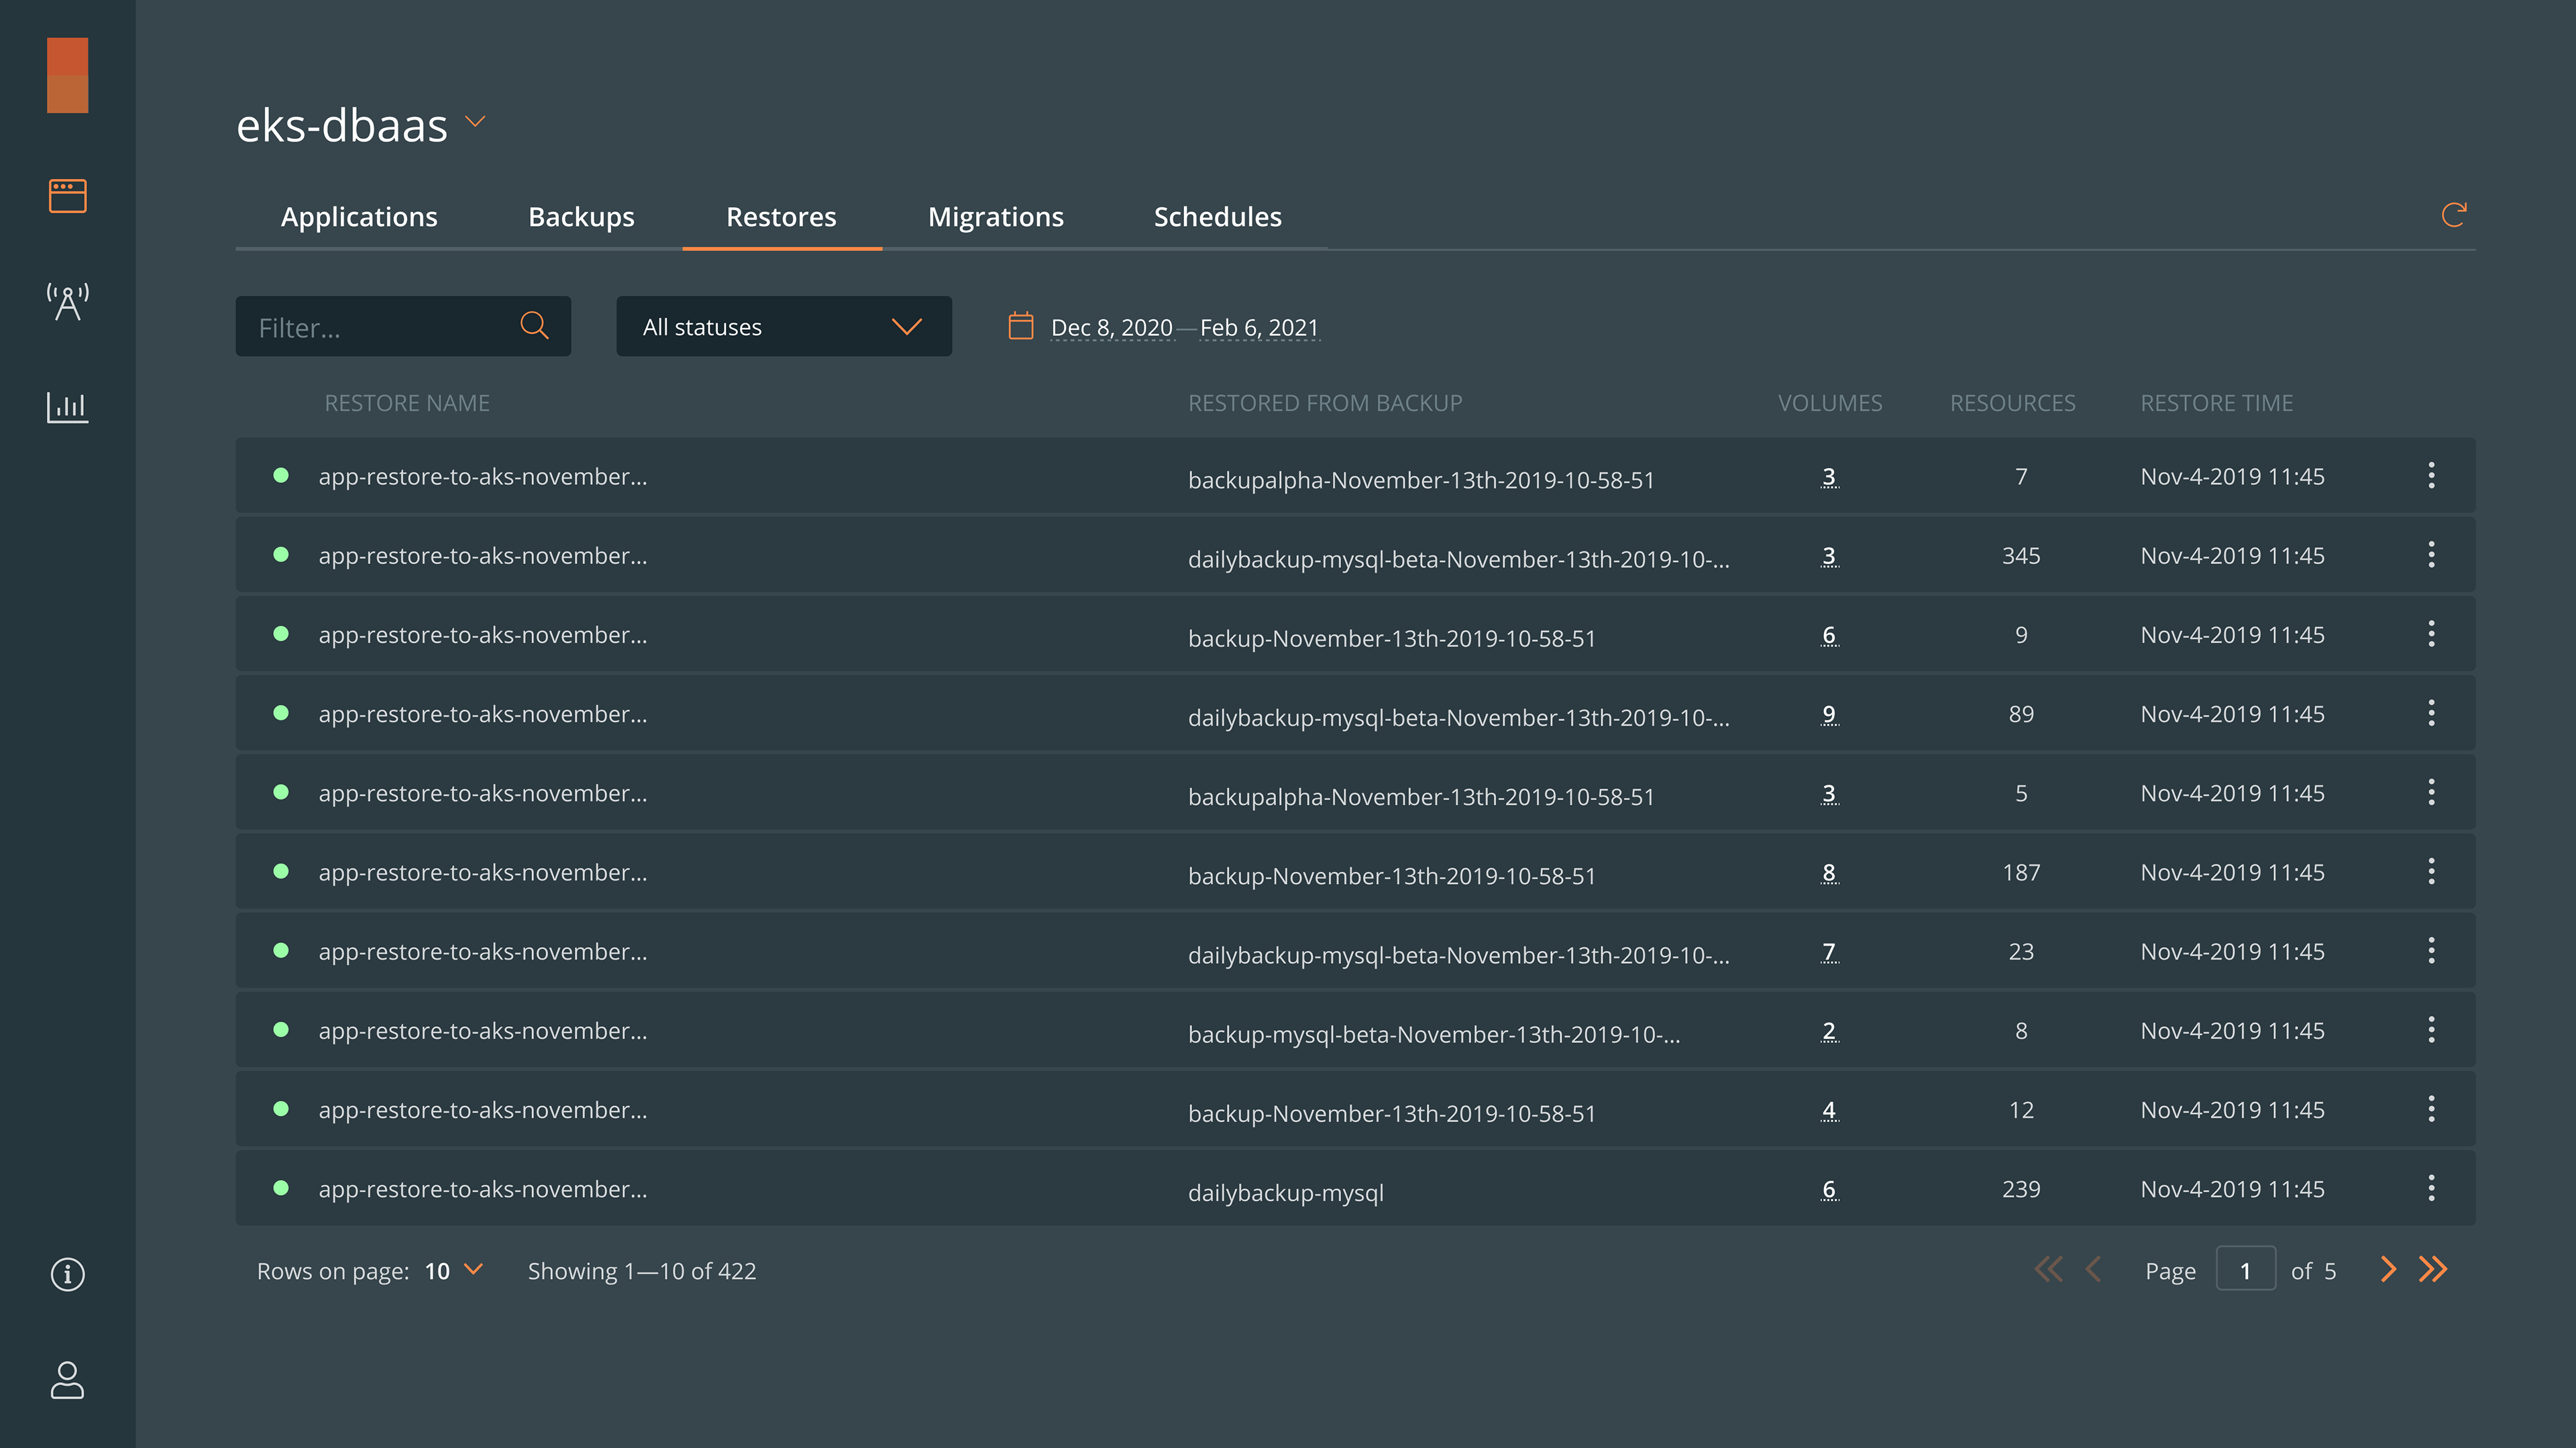Viewport: 2576px width, 1448px height.
Task: Jump to last page double arrow
Action: tap(2433, 1270)
